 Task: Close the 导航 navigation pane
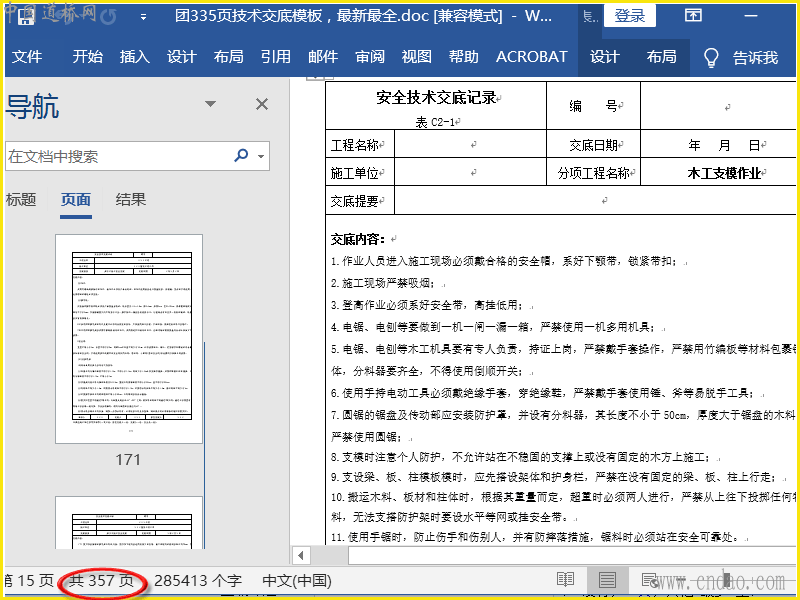pos(262,104)
